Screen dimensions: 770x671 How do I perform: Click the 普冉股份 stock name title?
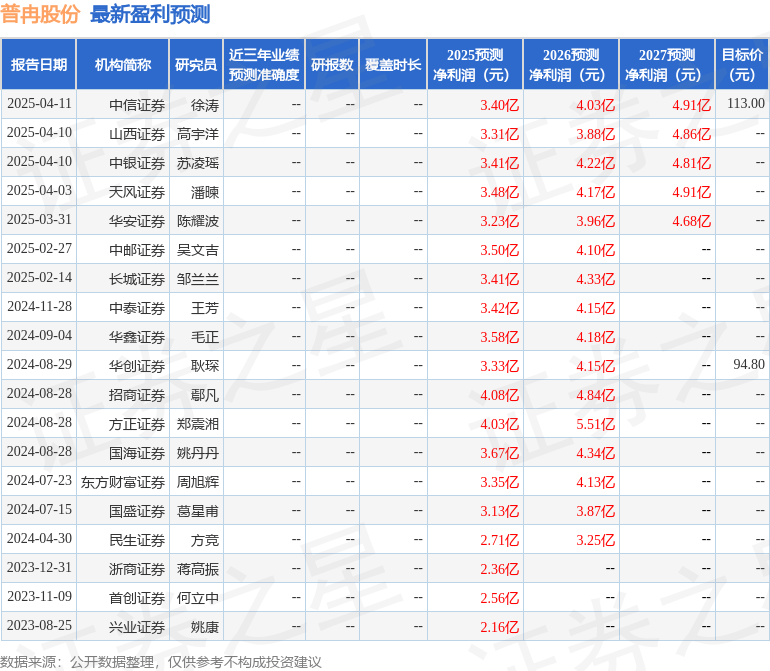pos(40,14)
